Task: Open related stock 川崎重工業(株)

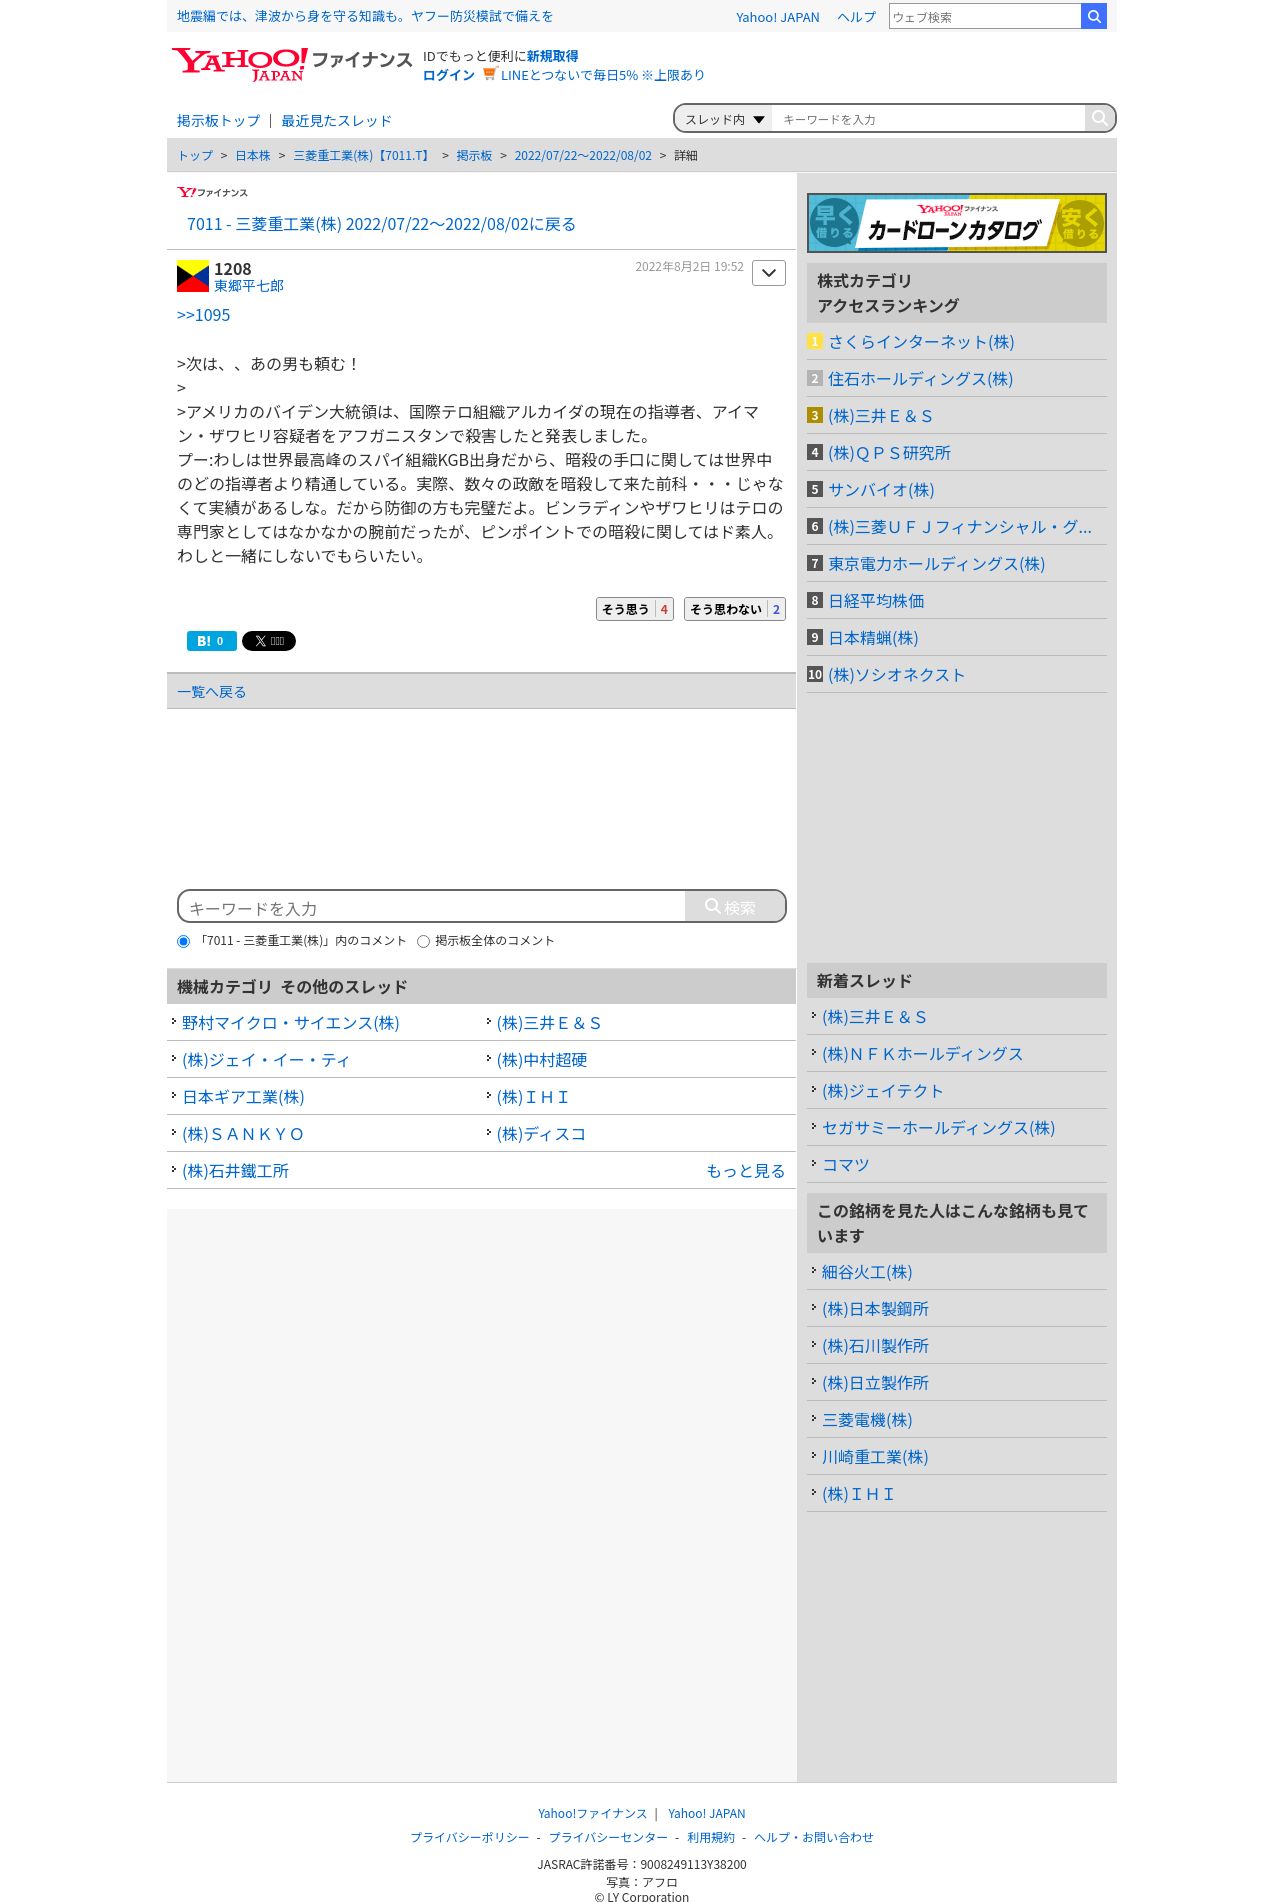Action: click(x=875, y=1457)
